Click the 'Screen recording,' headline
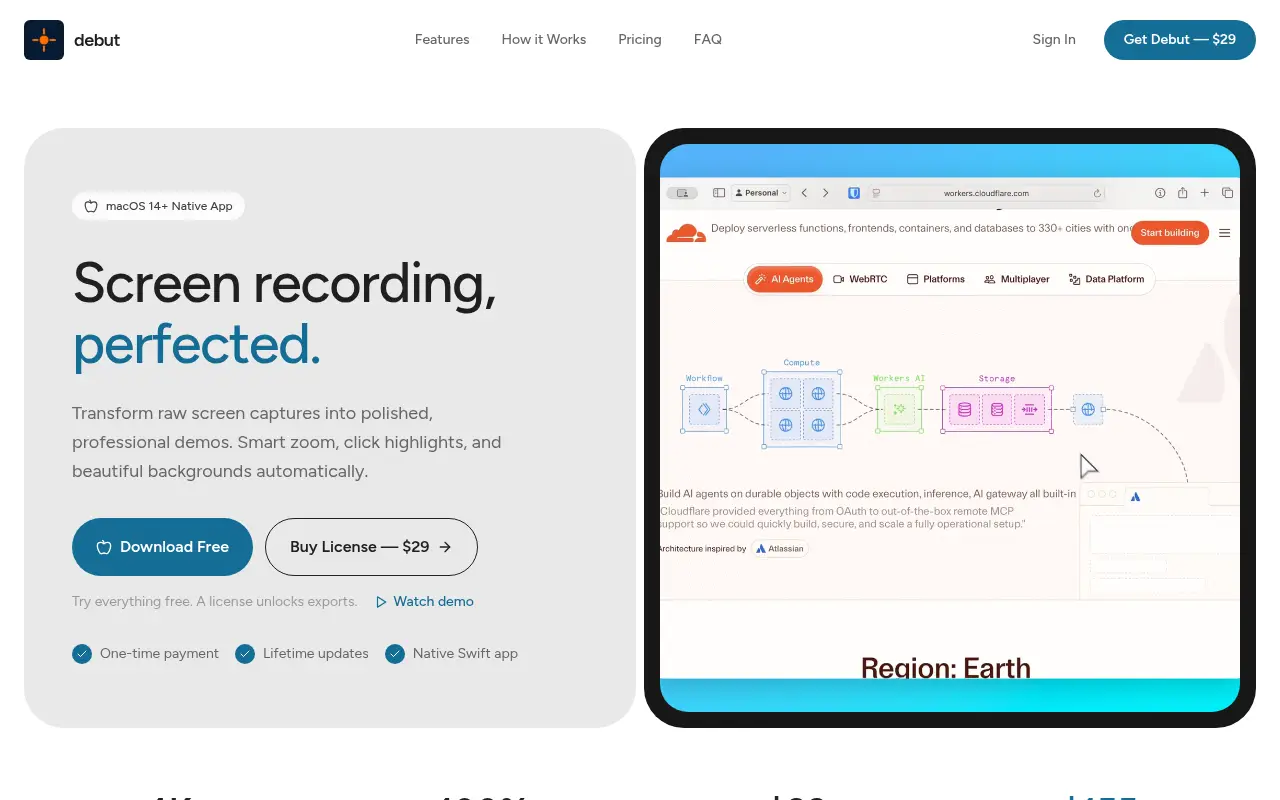The height and width of the screenshot is (800, 1280). 285,283
